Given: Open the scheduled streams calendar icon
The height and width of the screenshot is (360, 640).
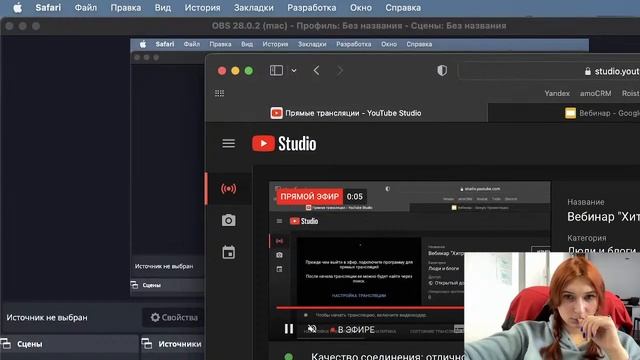Looking at the screenshot, I should coord(229,252).
